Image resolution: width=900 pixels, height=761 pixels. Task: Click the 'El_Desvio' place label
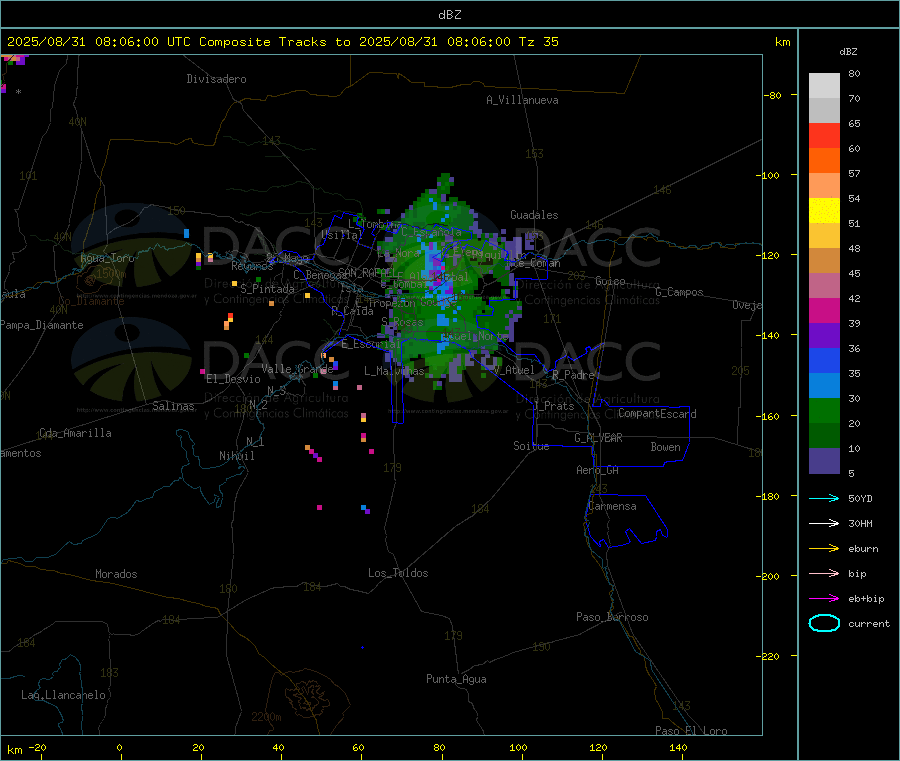[234, 379]
